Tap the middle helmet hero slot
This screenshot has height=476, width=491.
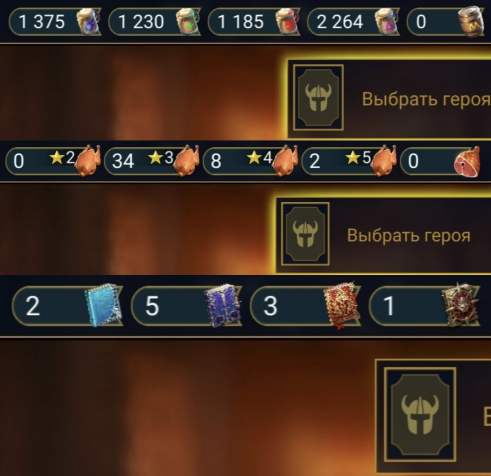coord(305,233)
